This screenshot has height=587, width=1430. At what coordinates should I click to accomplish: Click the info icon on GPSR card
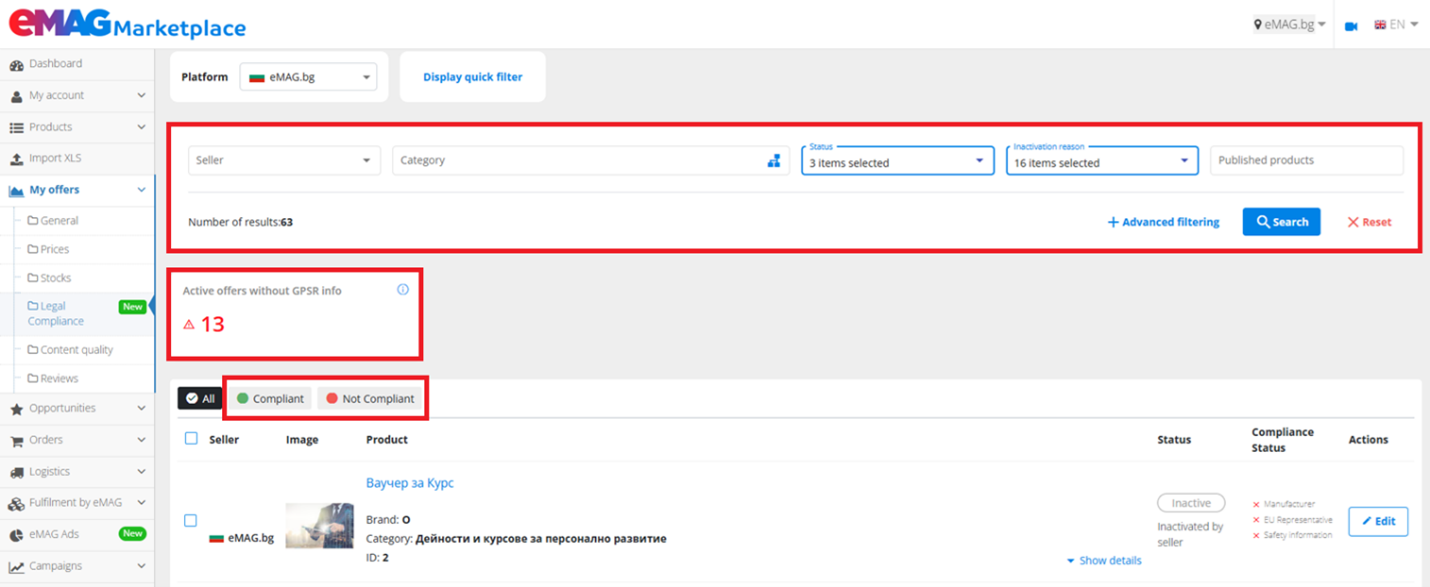click(403, 290)
